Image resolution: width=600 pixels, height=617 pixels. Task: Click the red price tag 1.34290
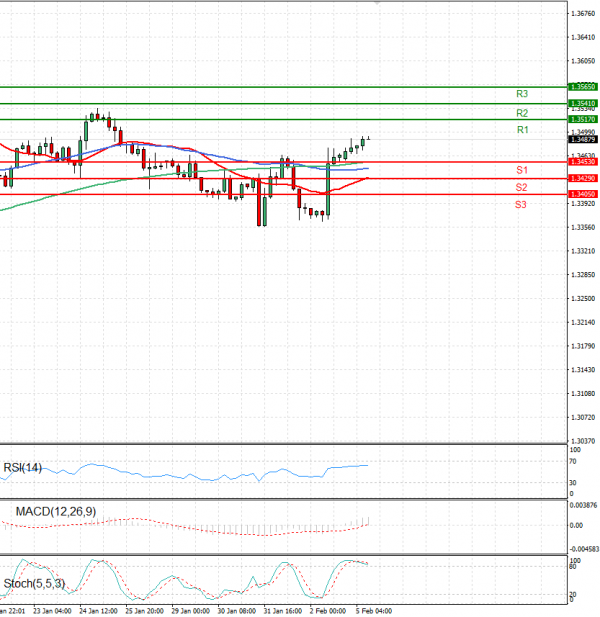click(x=583, y=179)
